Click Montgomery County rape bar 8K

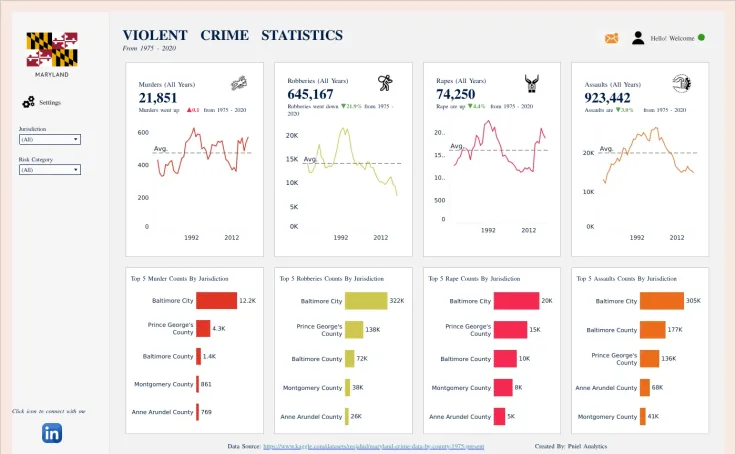(503, 387)
